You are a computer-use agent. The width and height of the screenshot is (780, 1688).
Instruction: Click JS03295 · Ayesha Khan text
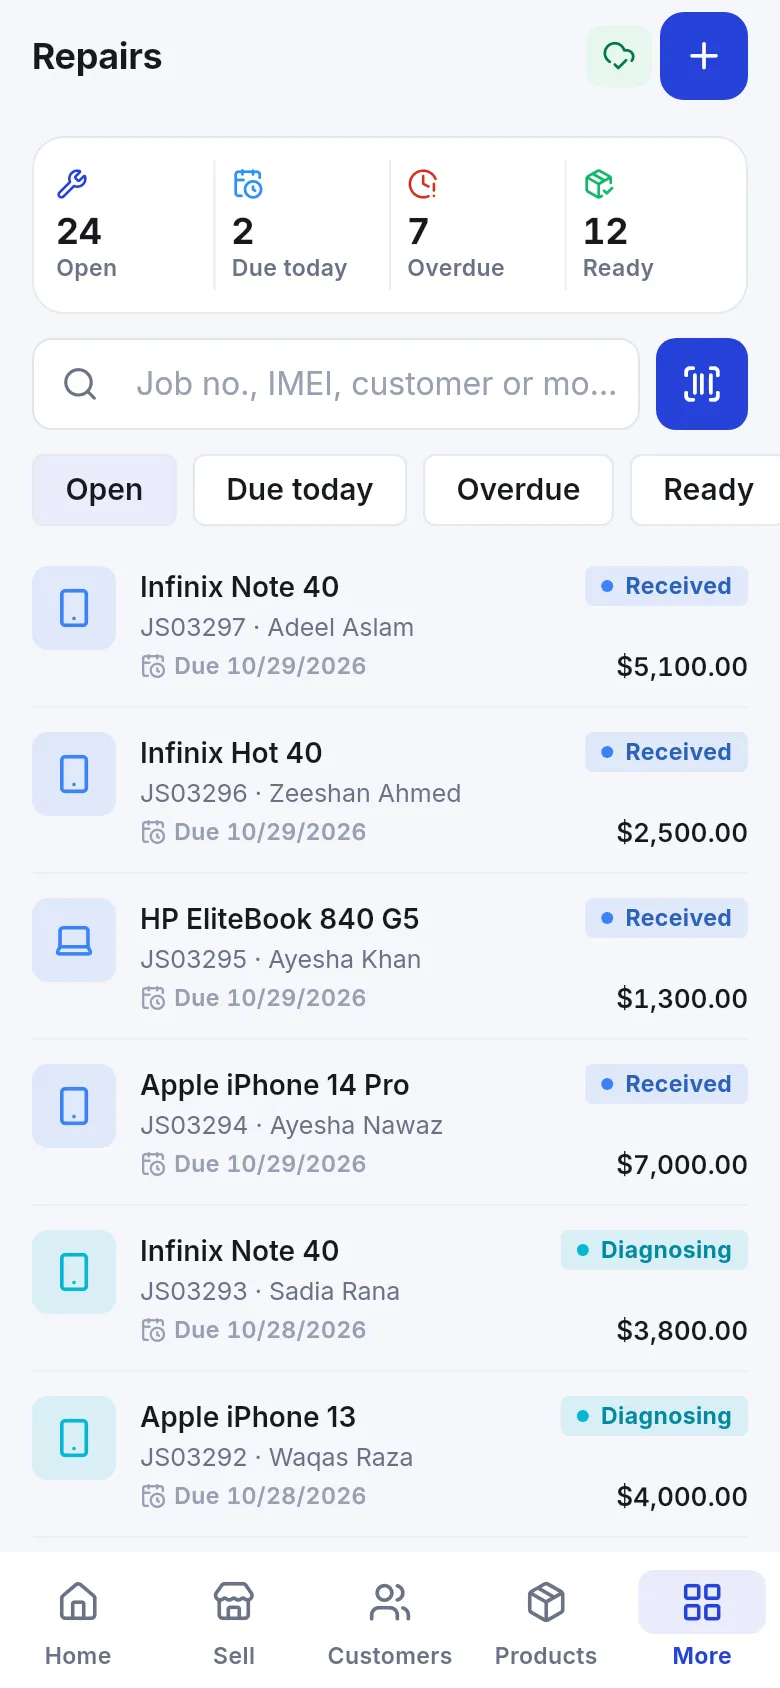point(281,959)
